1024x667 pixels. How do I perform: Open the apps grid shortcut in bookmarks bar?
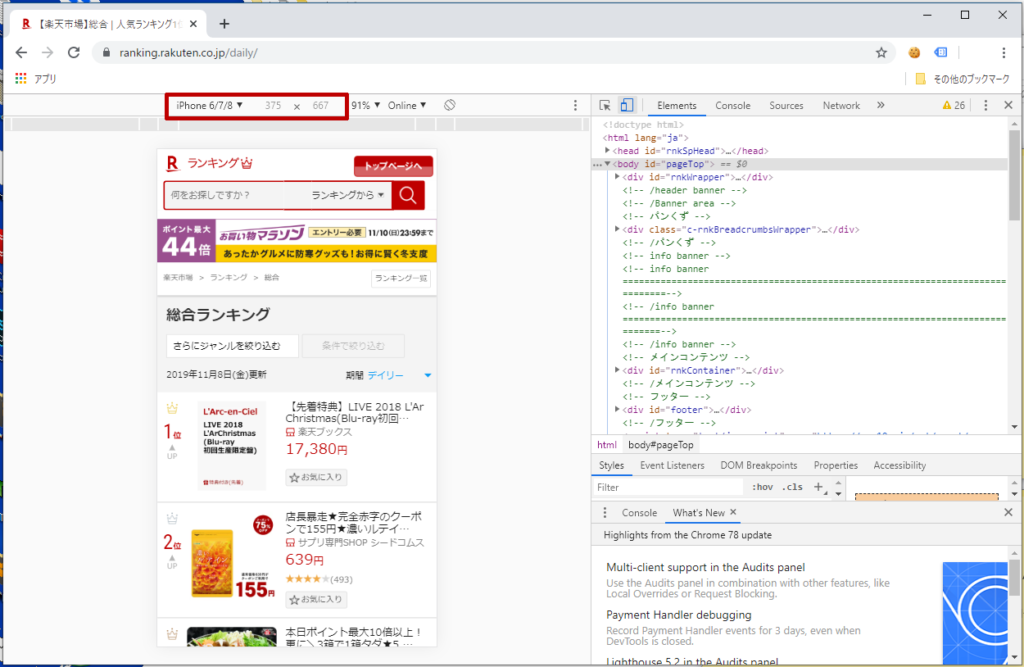21,78
